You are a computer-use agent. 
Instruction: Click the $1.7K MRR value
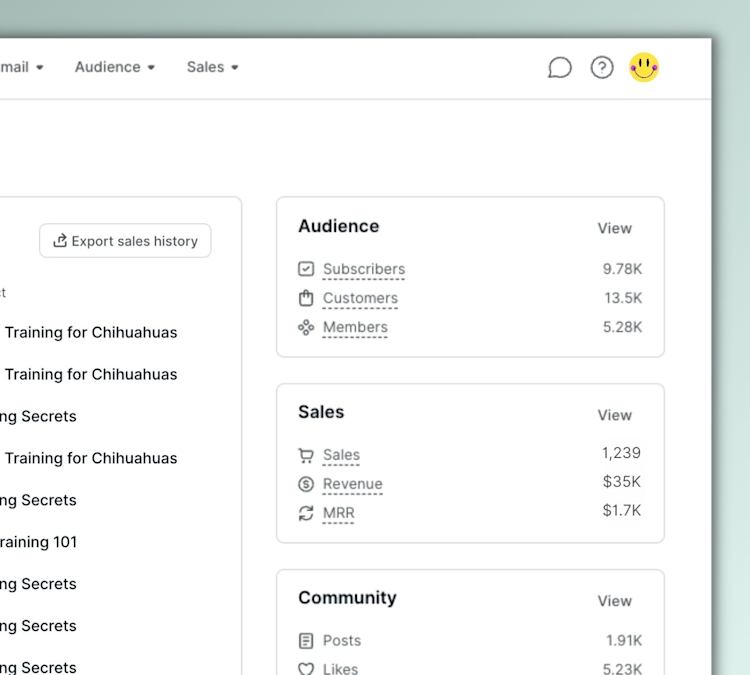(621, 510)
